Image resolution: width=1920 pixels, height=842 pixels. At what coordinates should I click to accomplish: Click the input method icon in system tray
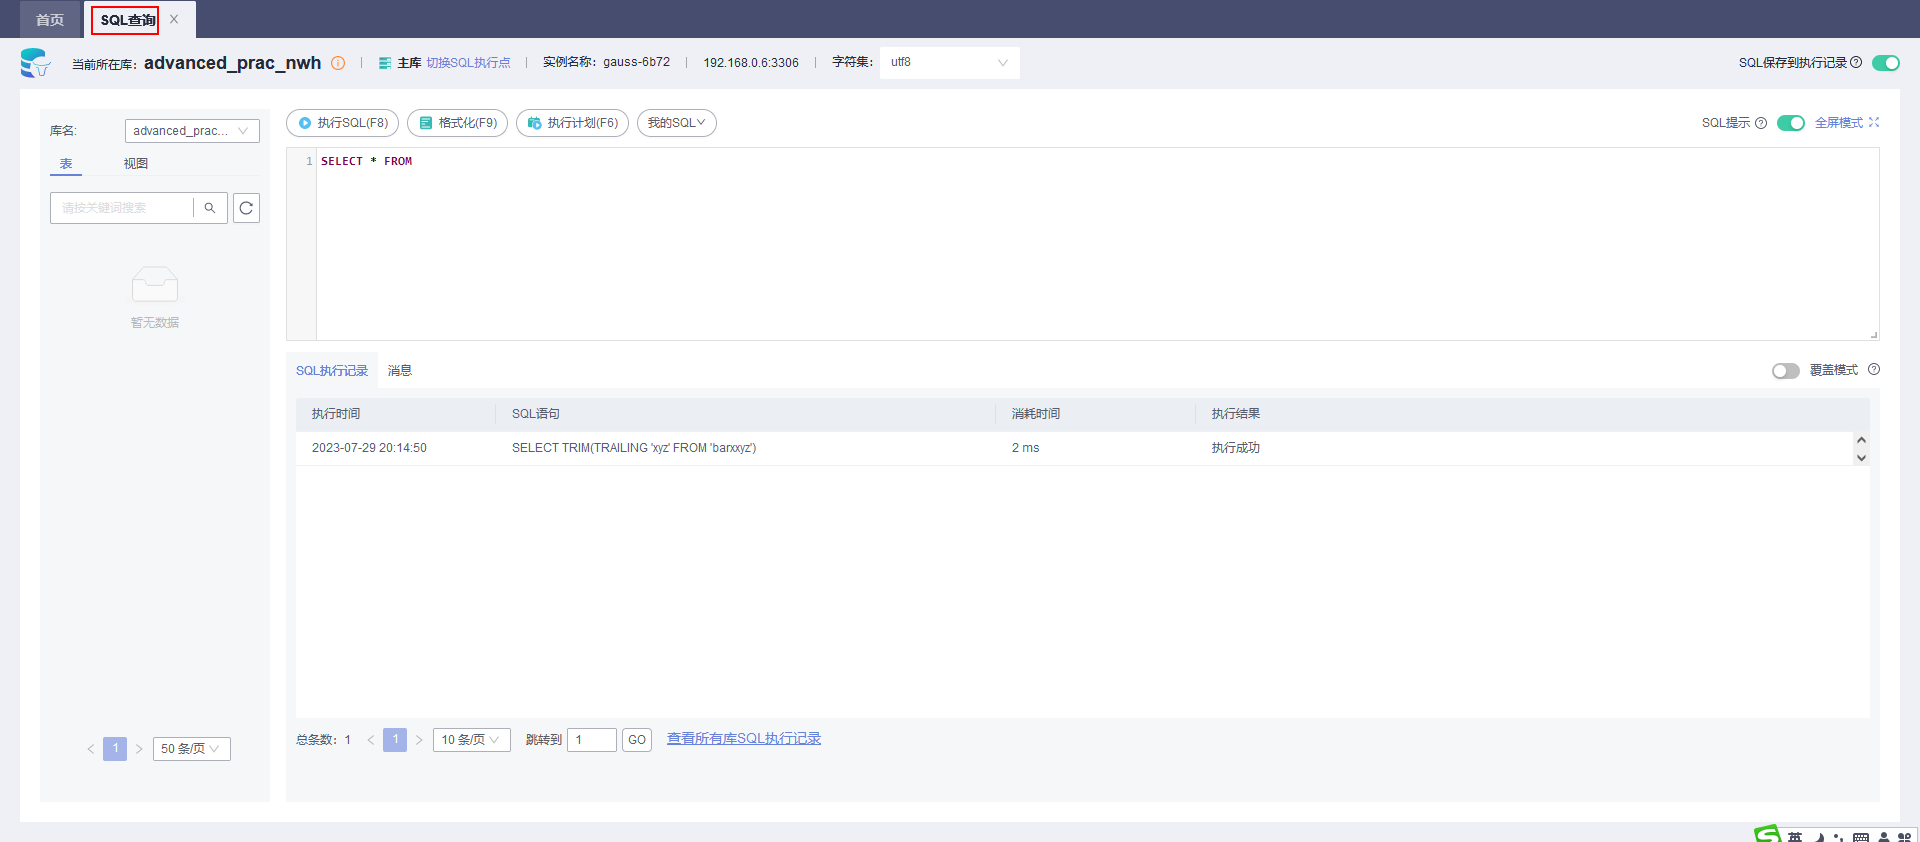coord(1767,834)
